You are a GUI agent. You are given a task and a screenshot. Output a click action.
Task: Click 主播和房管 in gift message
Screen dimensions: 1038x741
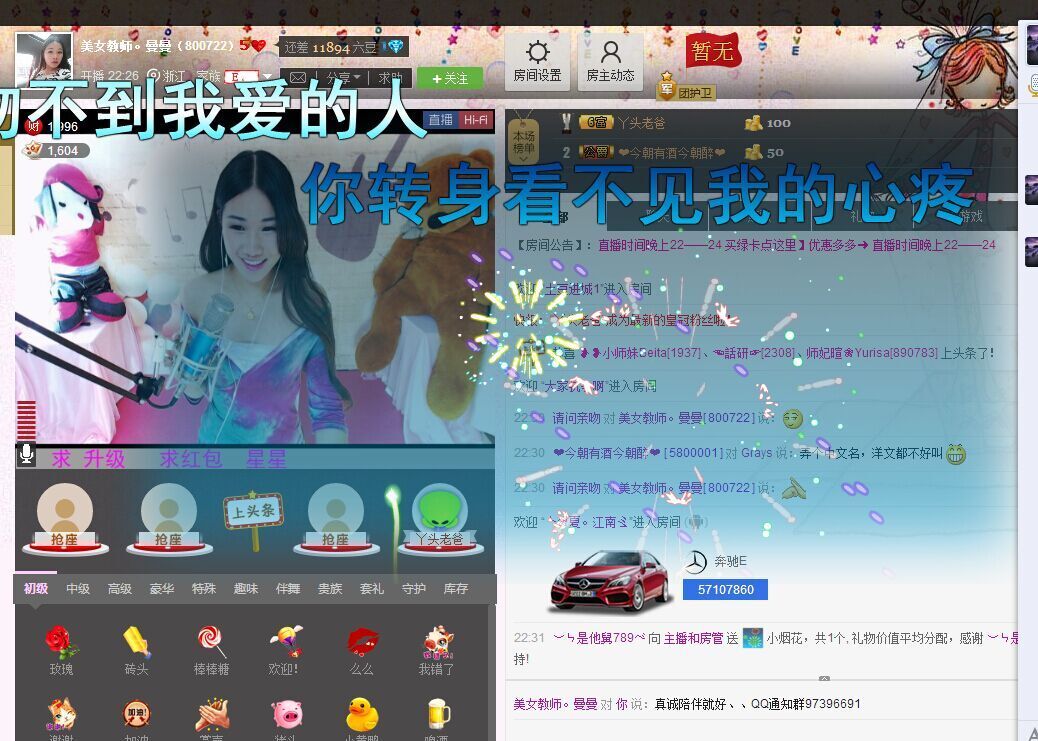(693, 638)
